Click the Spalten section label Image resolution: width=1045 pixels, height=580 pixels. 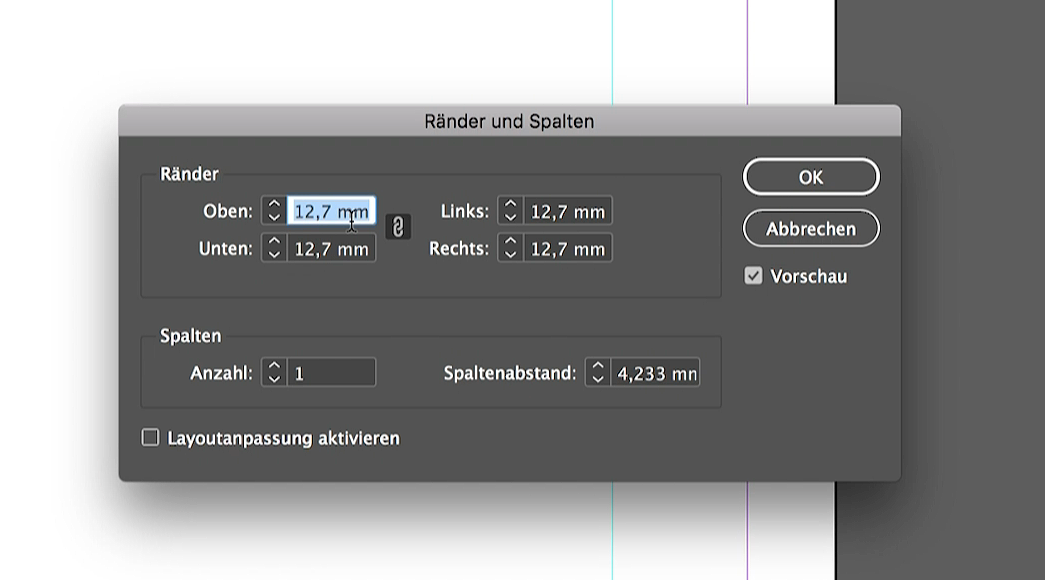point(191,336)
